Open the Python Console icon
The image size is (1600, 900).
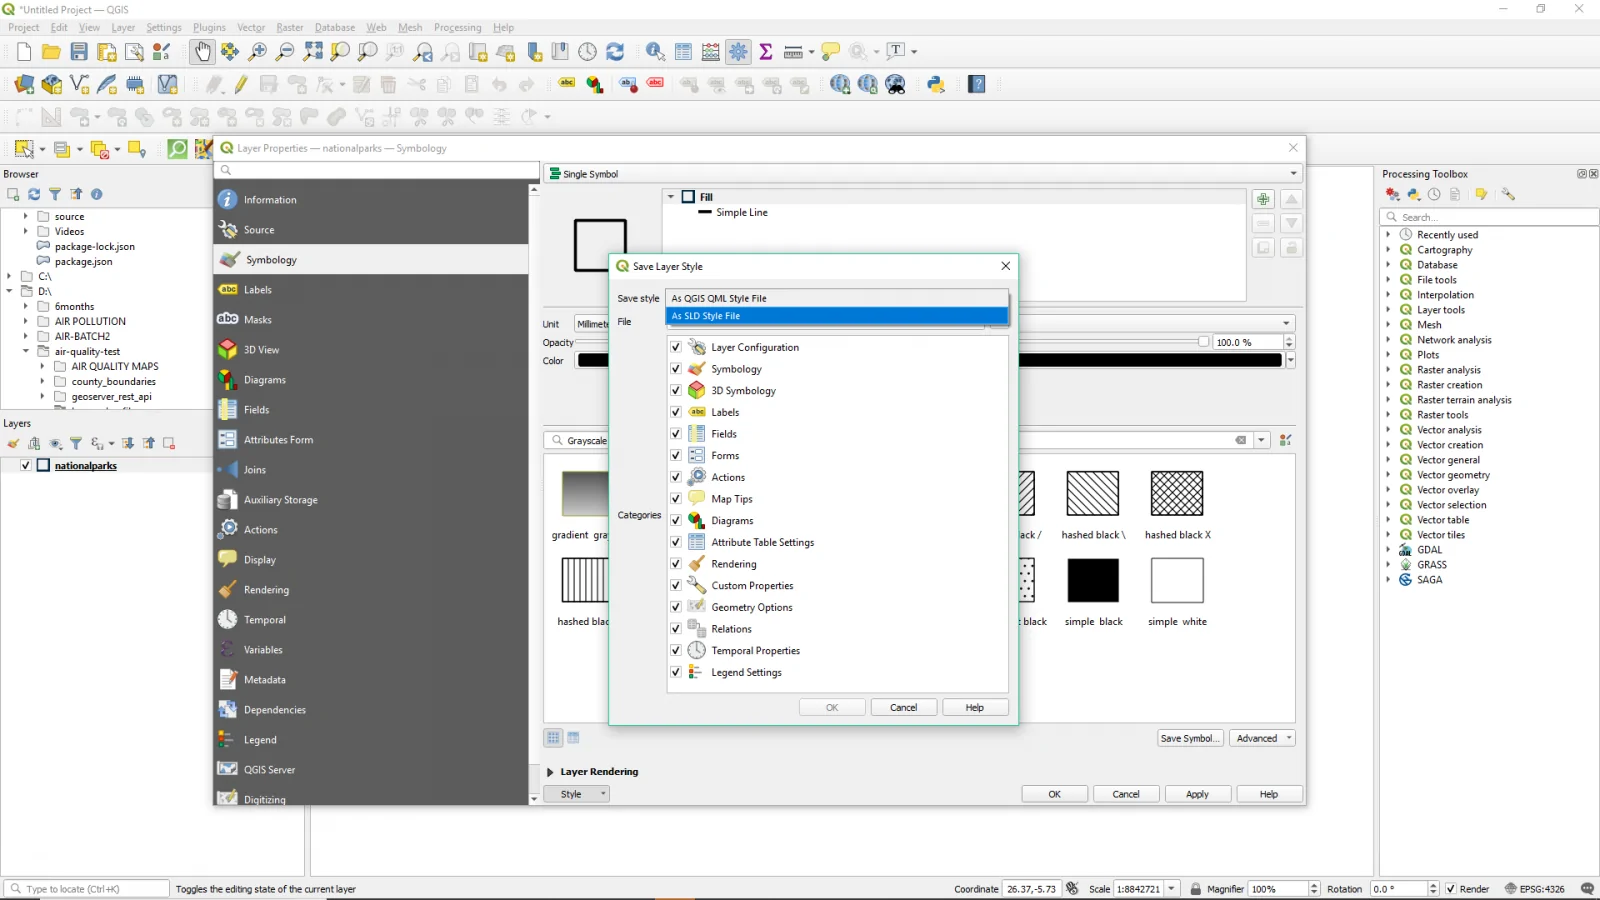[936, 84]
